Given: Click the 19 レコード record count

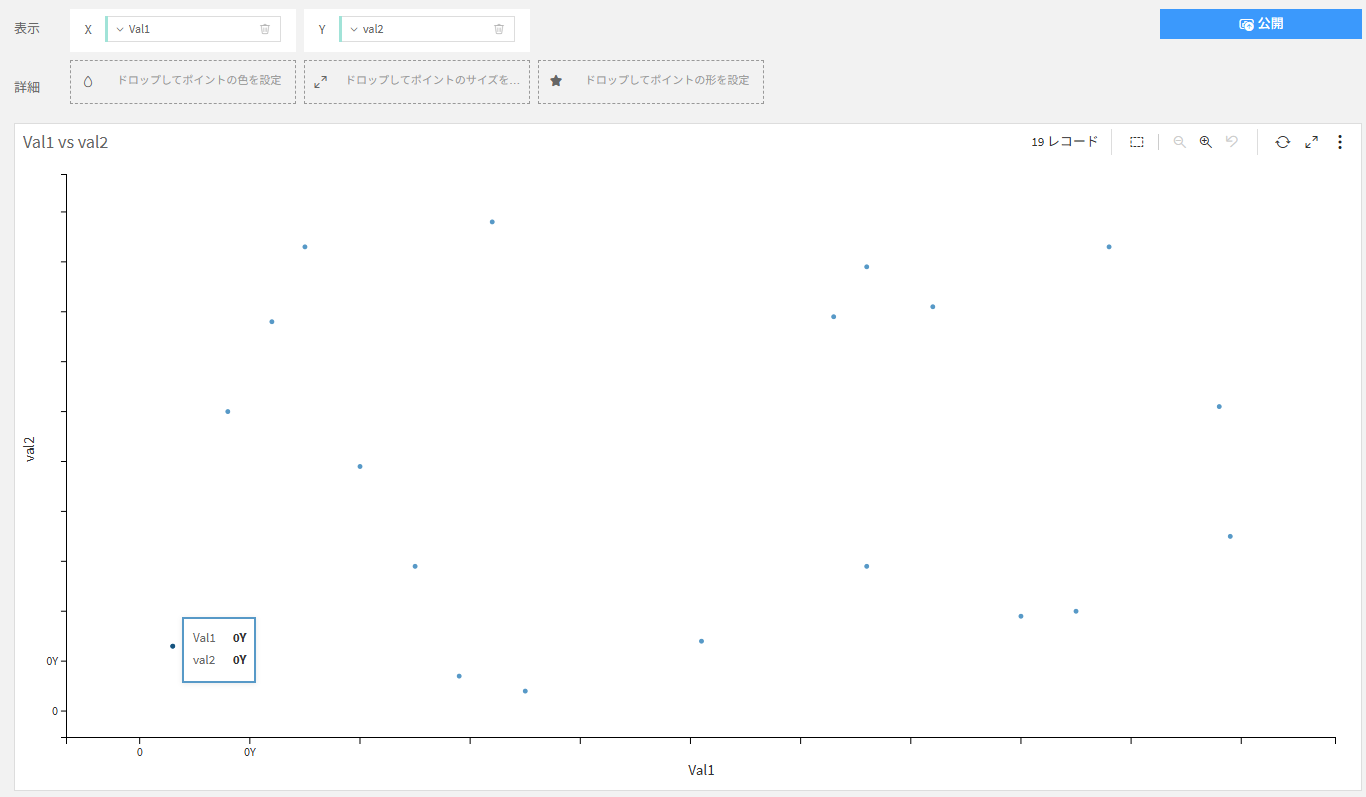Looking at the screenshot, I should [1064, 142].
